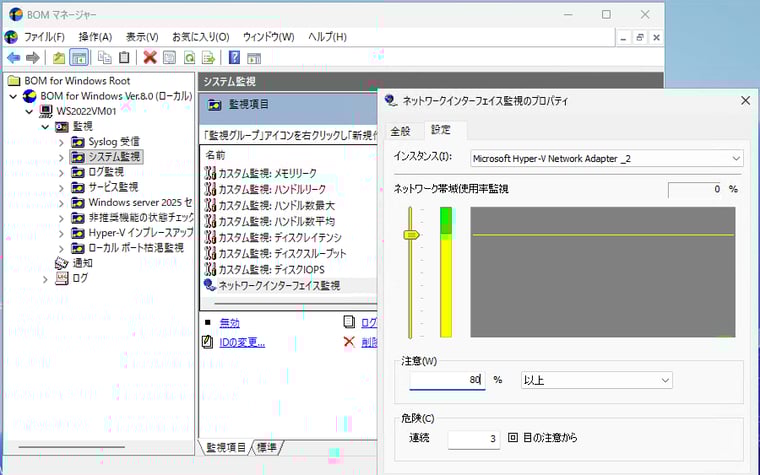Click the BOM for Windows Ver.8.0 globe icon
The image size is (760, 475).
[x=30, y=96]
